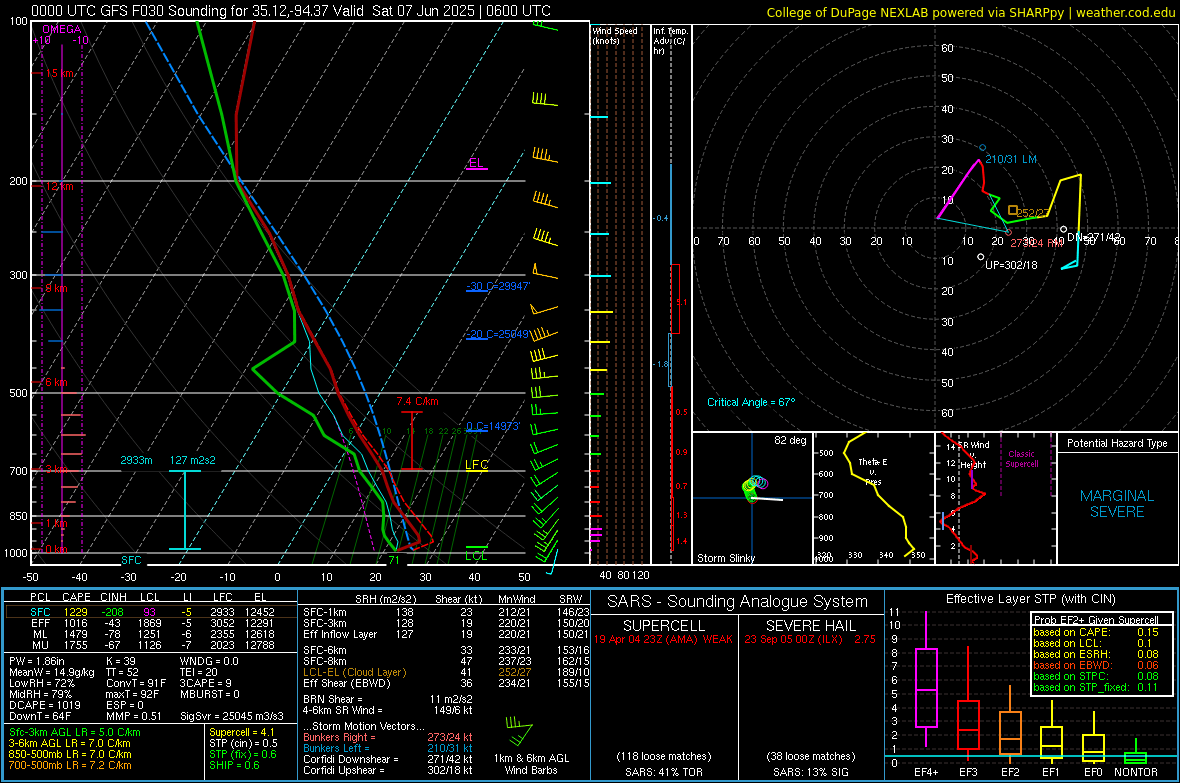Click the 'Potential Hazard Type' header
1180x783 pixels.
pos(1117,443)
